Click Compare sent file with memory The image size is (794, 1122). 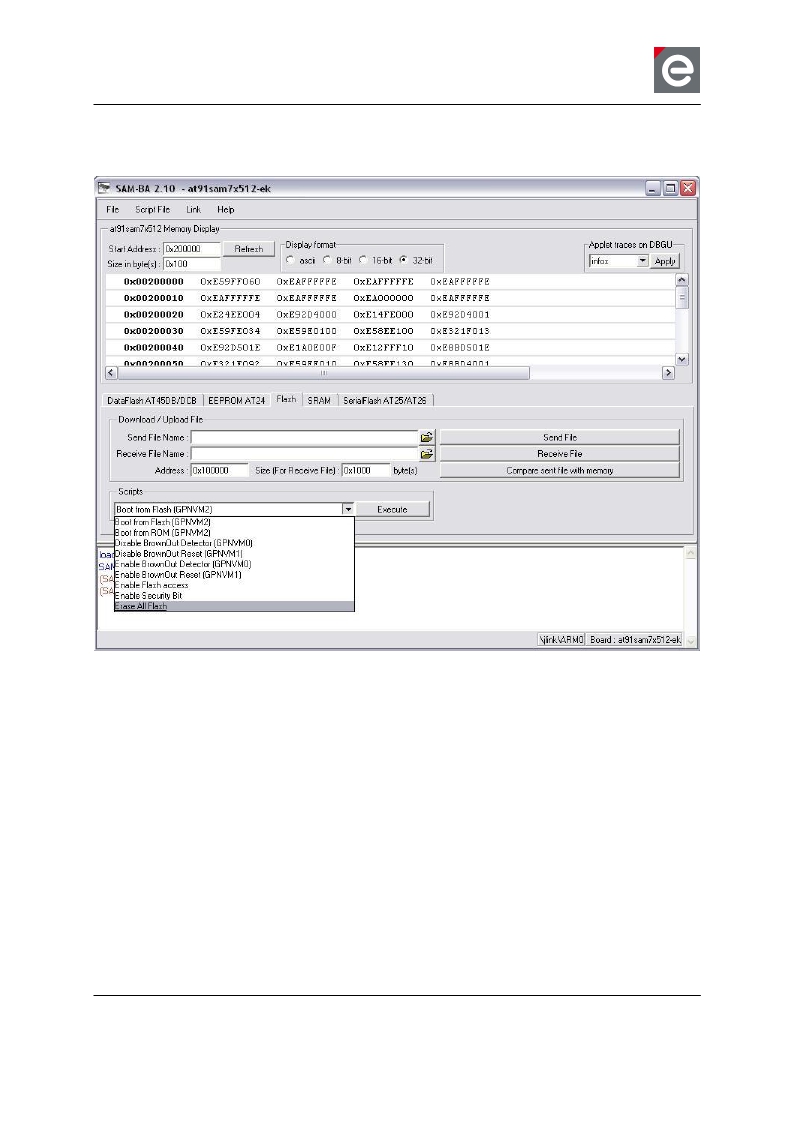tap(559, 470)
